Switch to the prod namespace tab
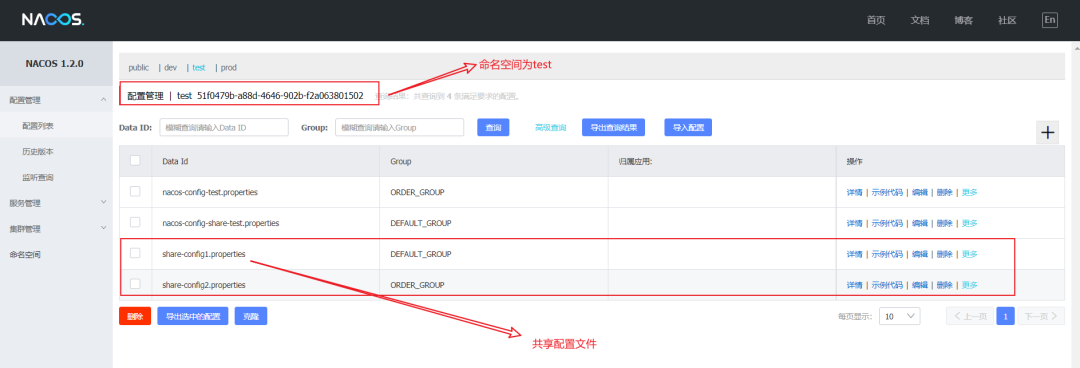1080x368 pixels. [229, 68]
